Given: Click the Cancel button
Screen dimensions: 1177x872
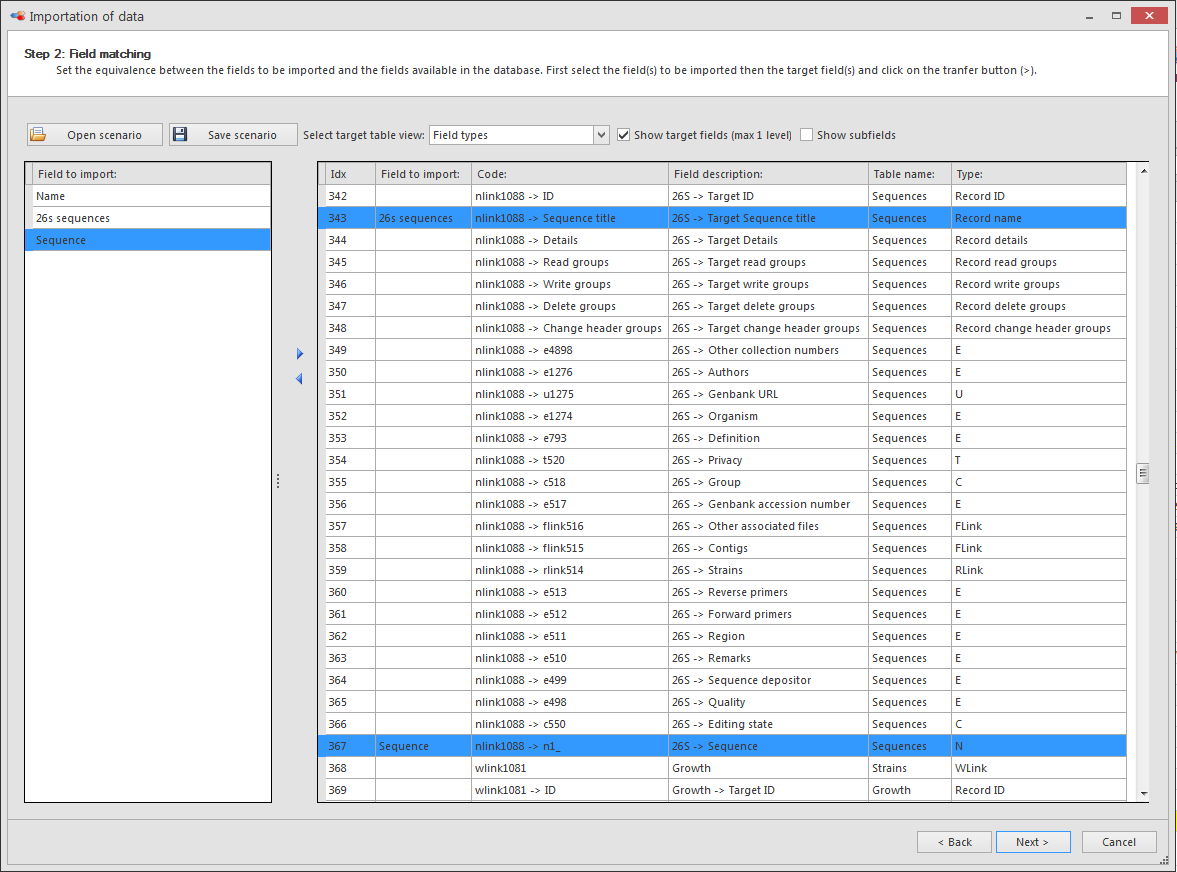Looking at the screenshot, I should click(1118, 842).
